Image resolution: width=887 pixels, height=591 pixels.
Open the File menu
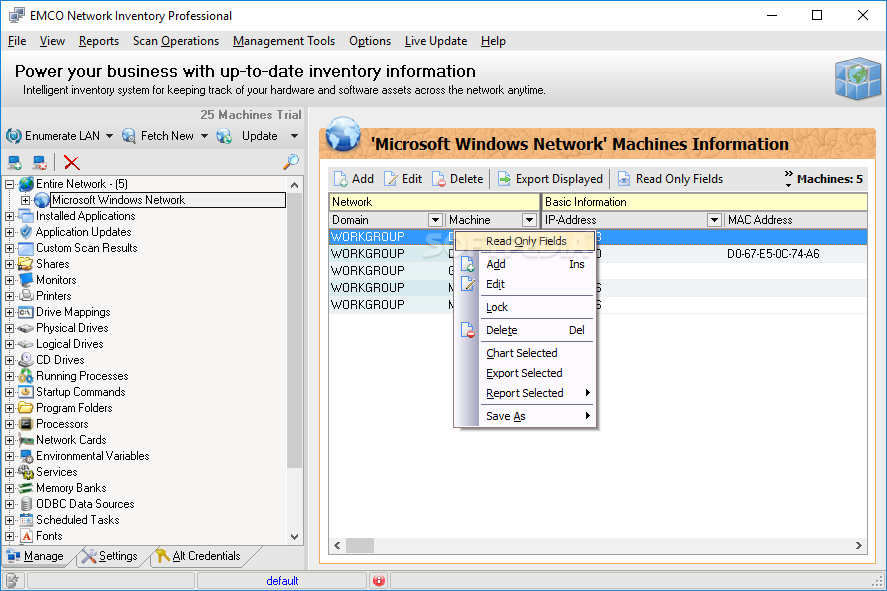tap(17, 41)
